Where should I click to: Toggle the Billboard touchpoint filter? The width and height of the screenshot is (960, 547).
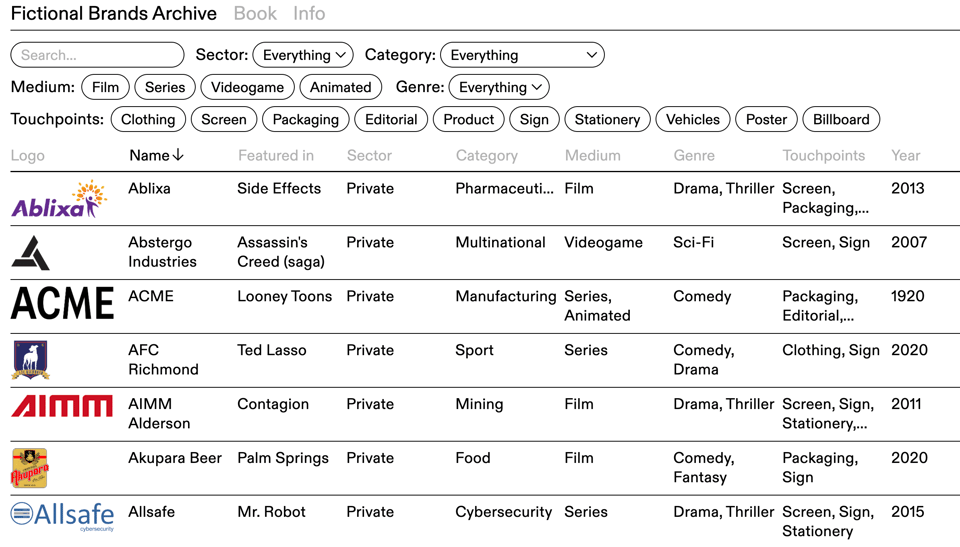coord(840,119)
